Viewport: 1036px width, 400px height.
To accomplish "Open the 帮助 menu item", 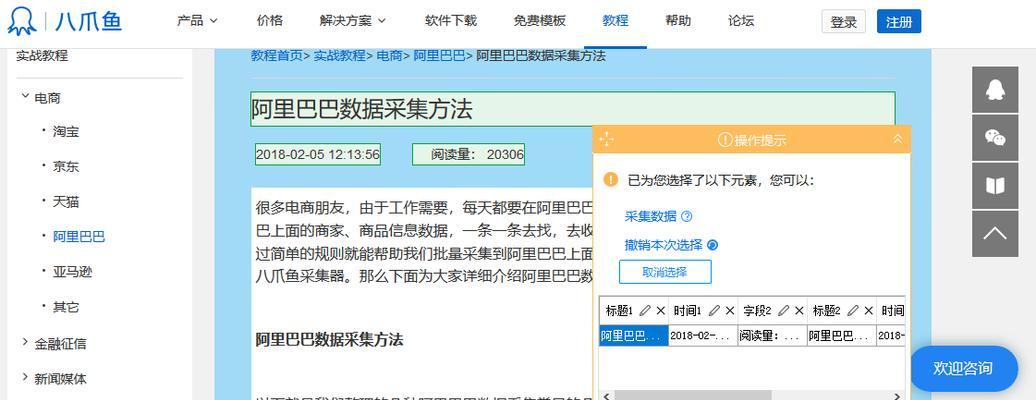I will [678, 20].
